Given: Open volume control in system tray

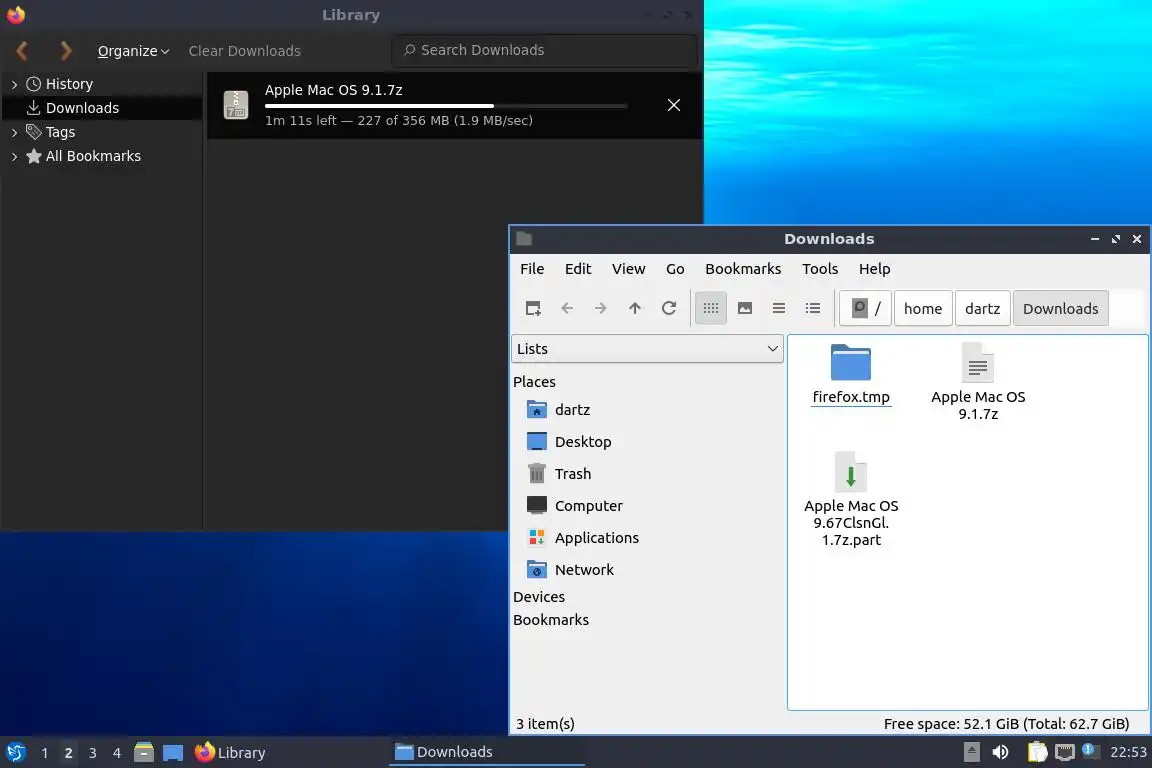Looking at the screenshot, I should tap(1000, 752).
